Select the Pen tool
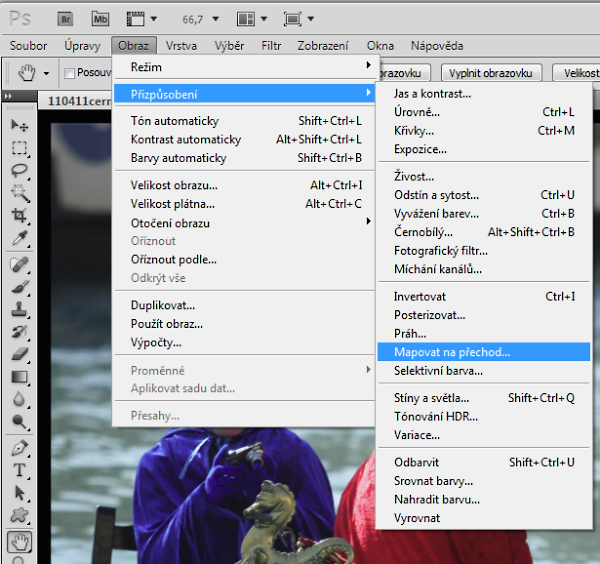This screenshot has width=600, height=564. click(19, 447)
